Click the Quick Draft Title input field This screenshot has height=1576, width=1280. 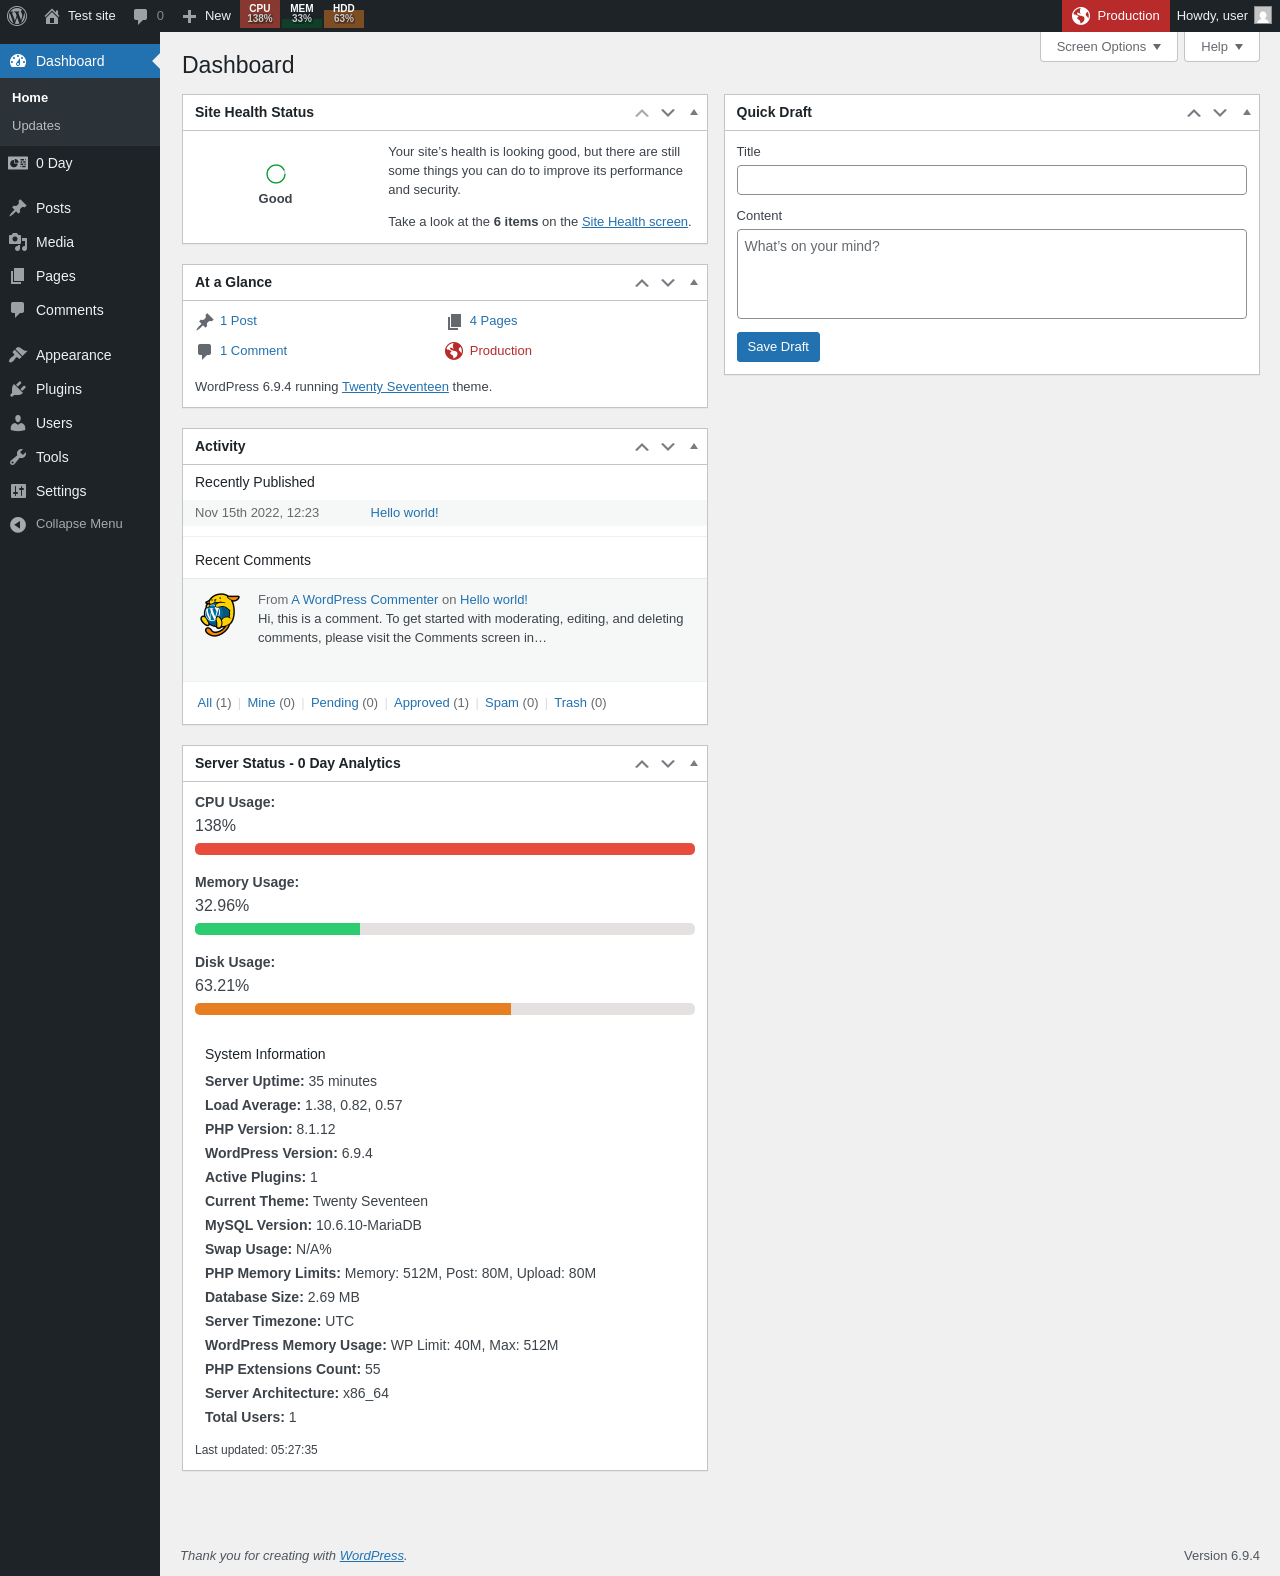point(992,180)
